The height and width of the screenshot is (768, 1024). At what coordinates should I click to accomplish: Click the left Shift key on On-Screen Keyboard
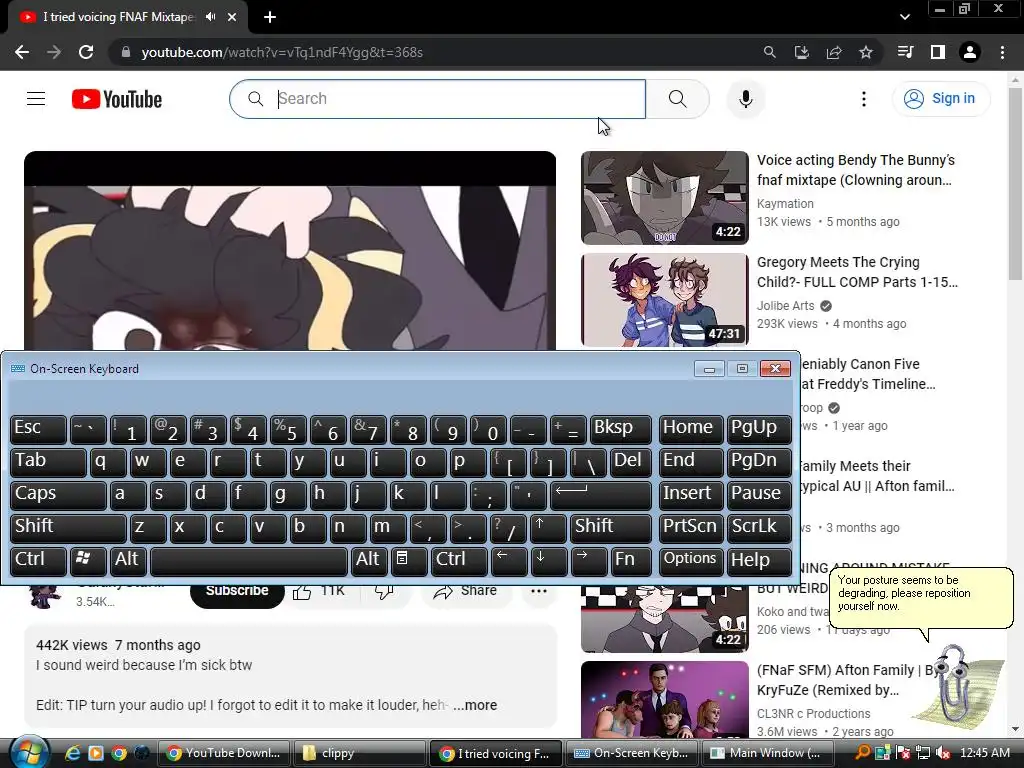point(68,527)
